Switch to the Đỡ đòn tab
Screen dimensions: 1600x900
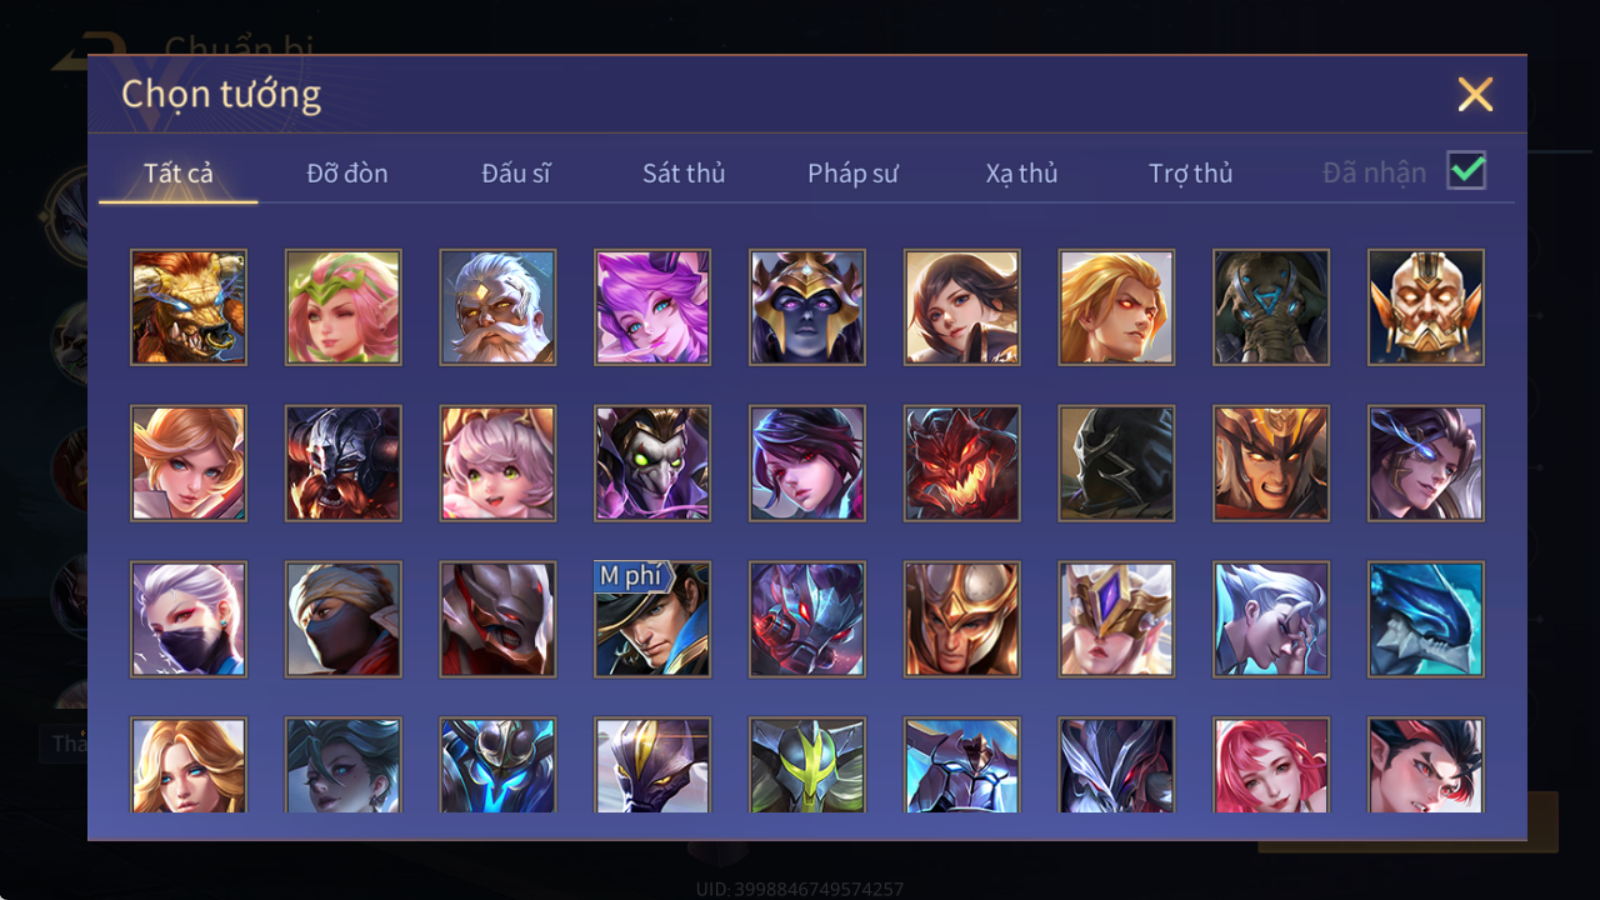coord(347,173)
